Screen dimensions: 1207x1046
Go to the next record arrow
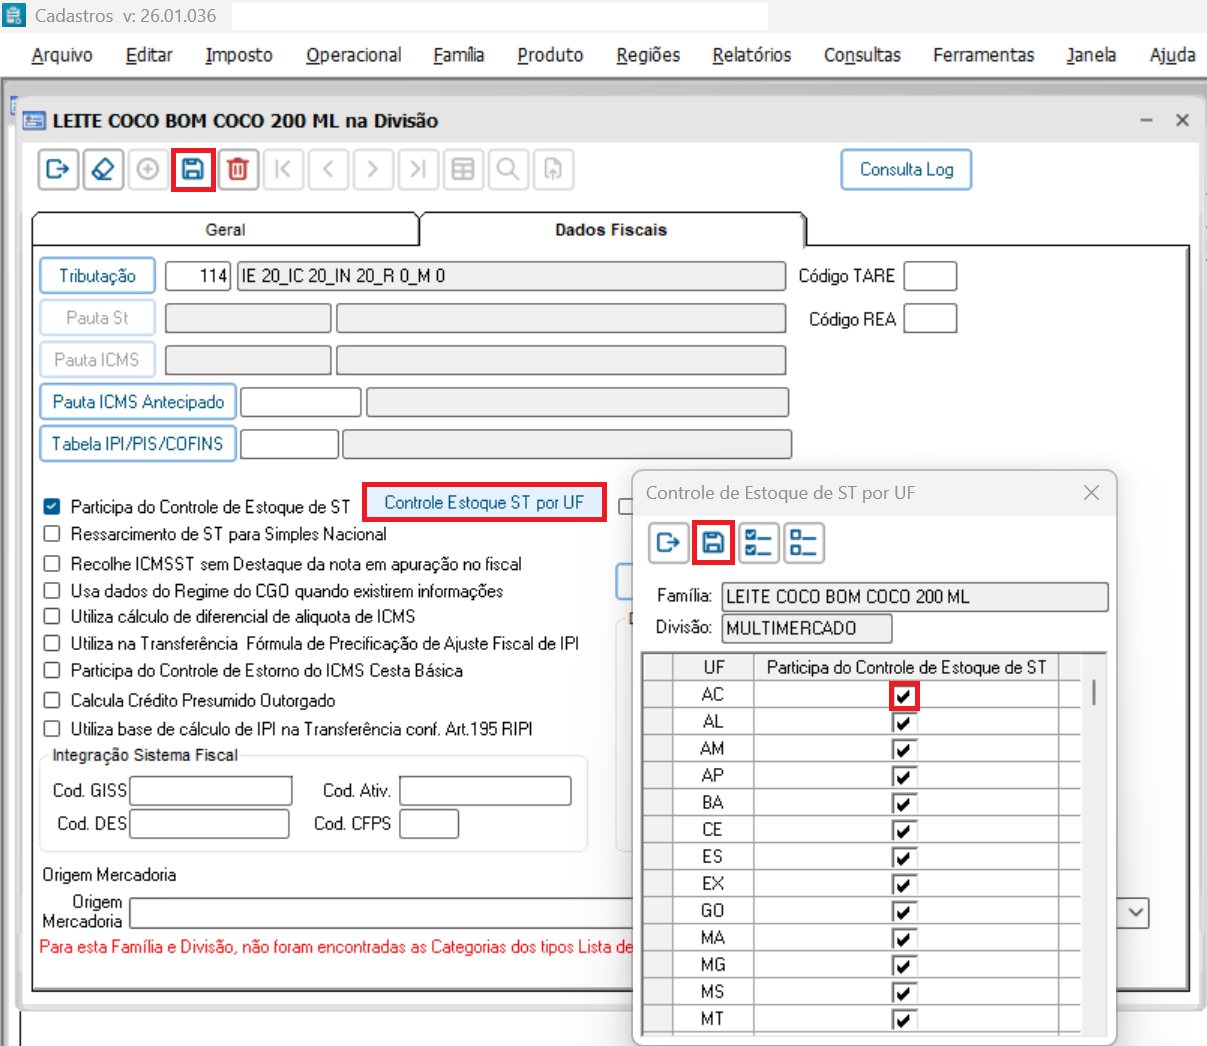pos(373,169)
